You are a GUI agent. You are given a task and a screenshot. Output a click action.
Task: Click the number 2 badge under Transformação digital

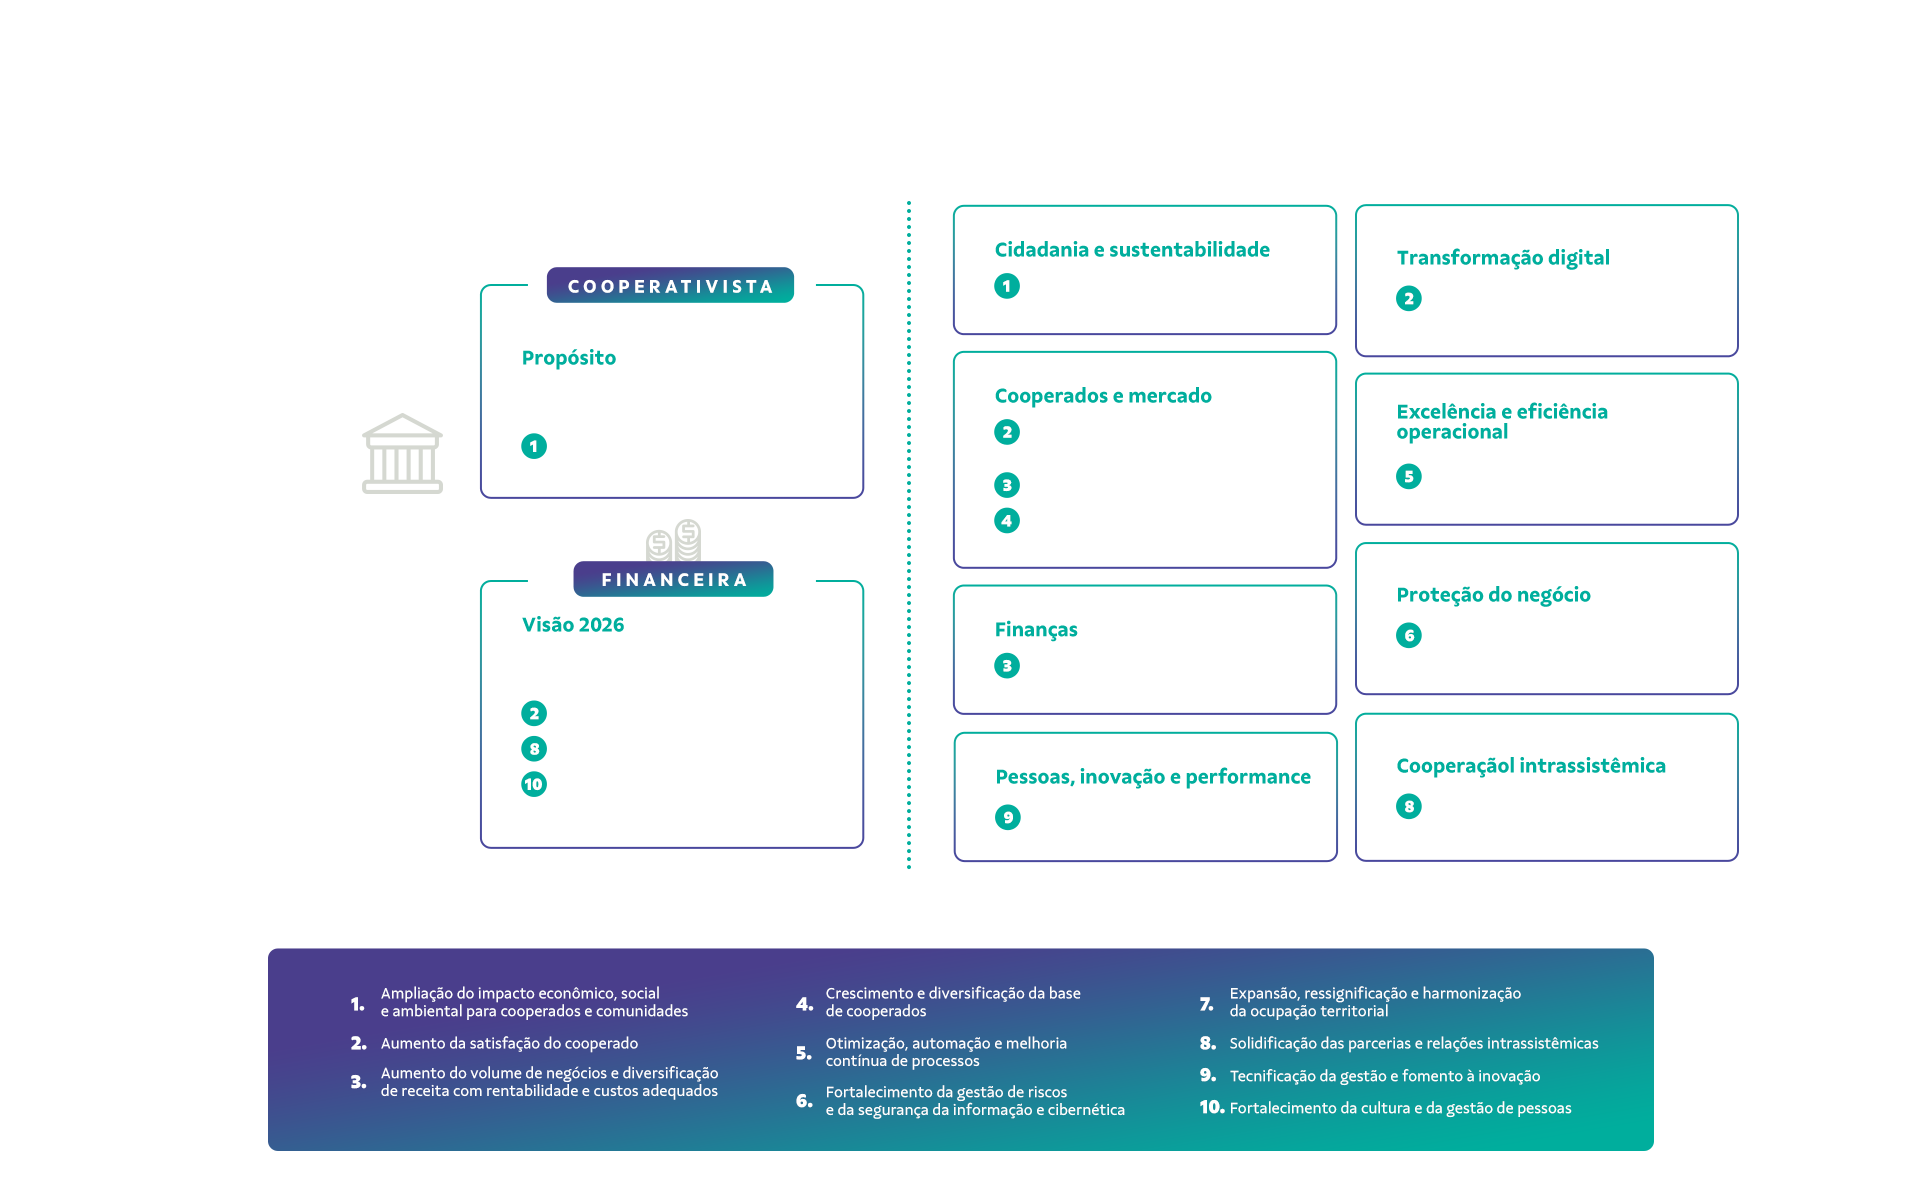(1408, 298)
